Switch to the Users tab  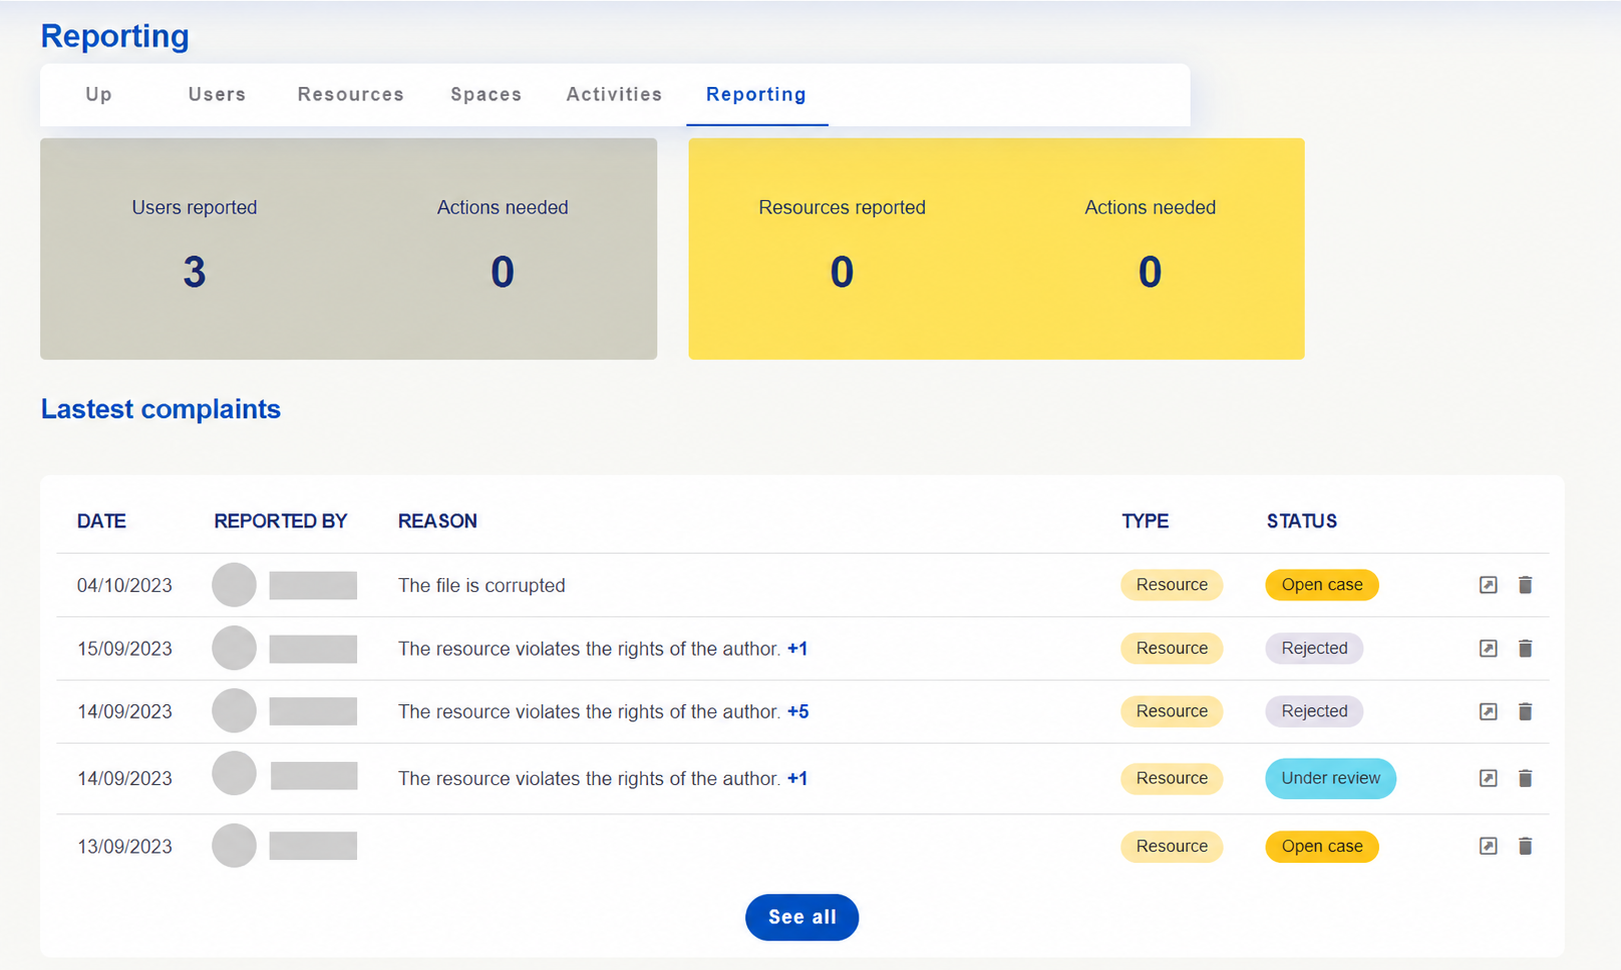217,94
